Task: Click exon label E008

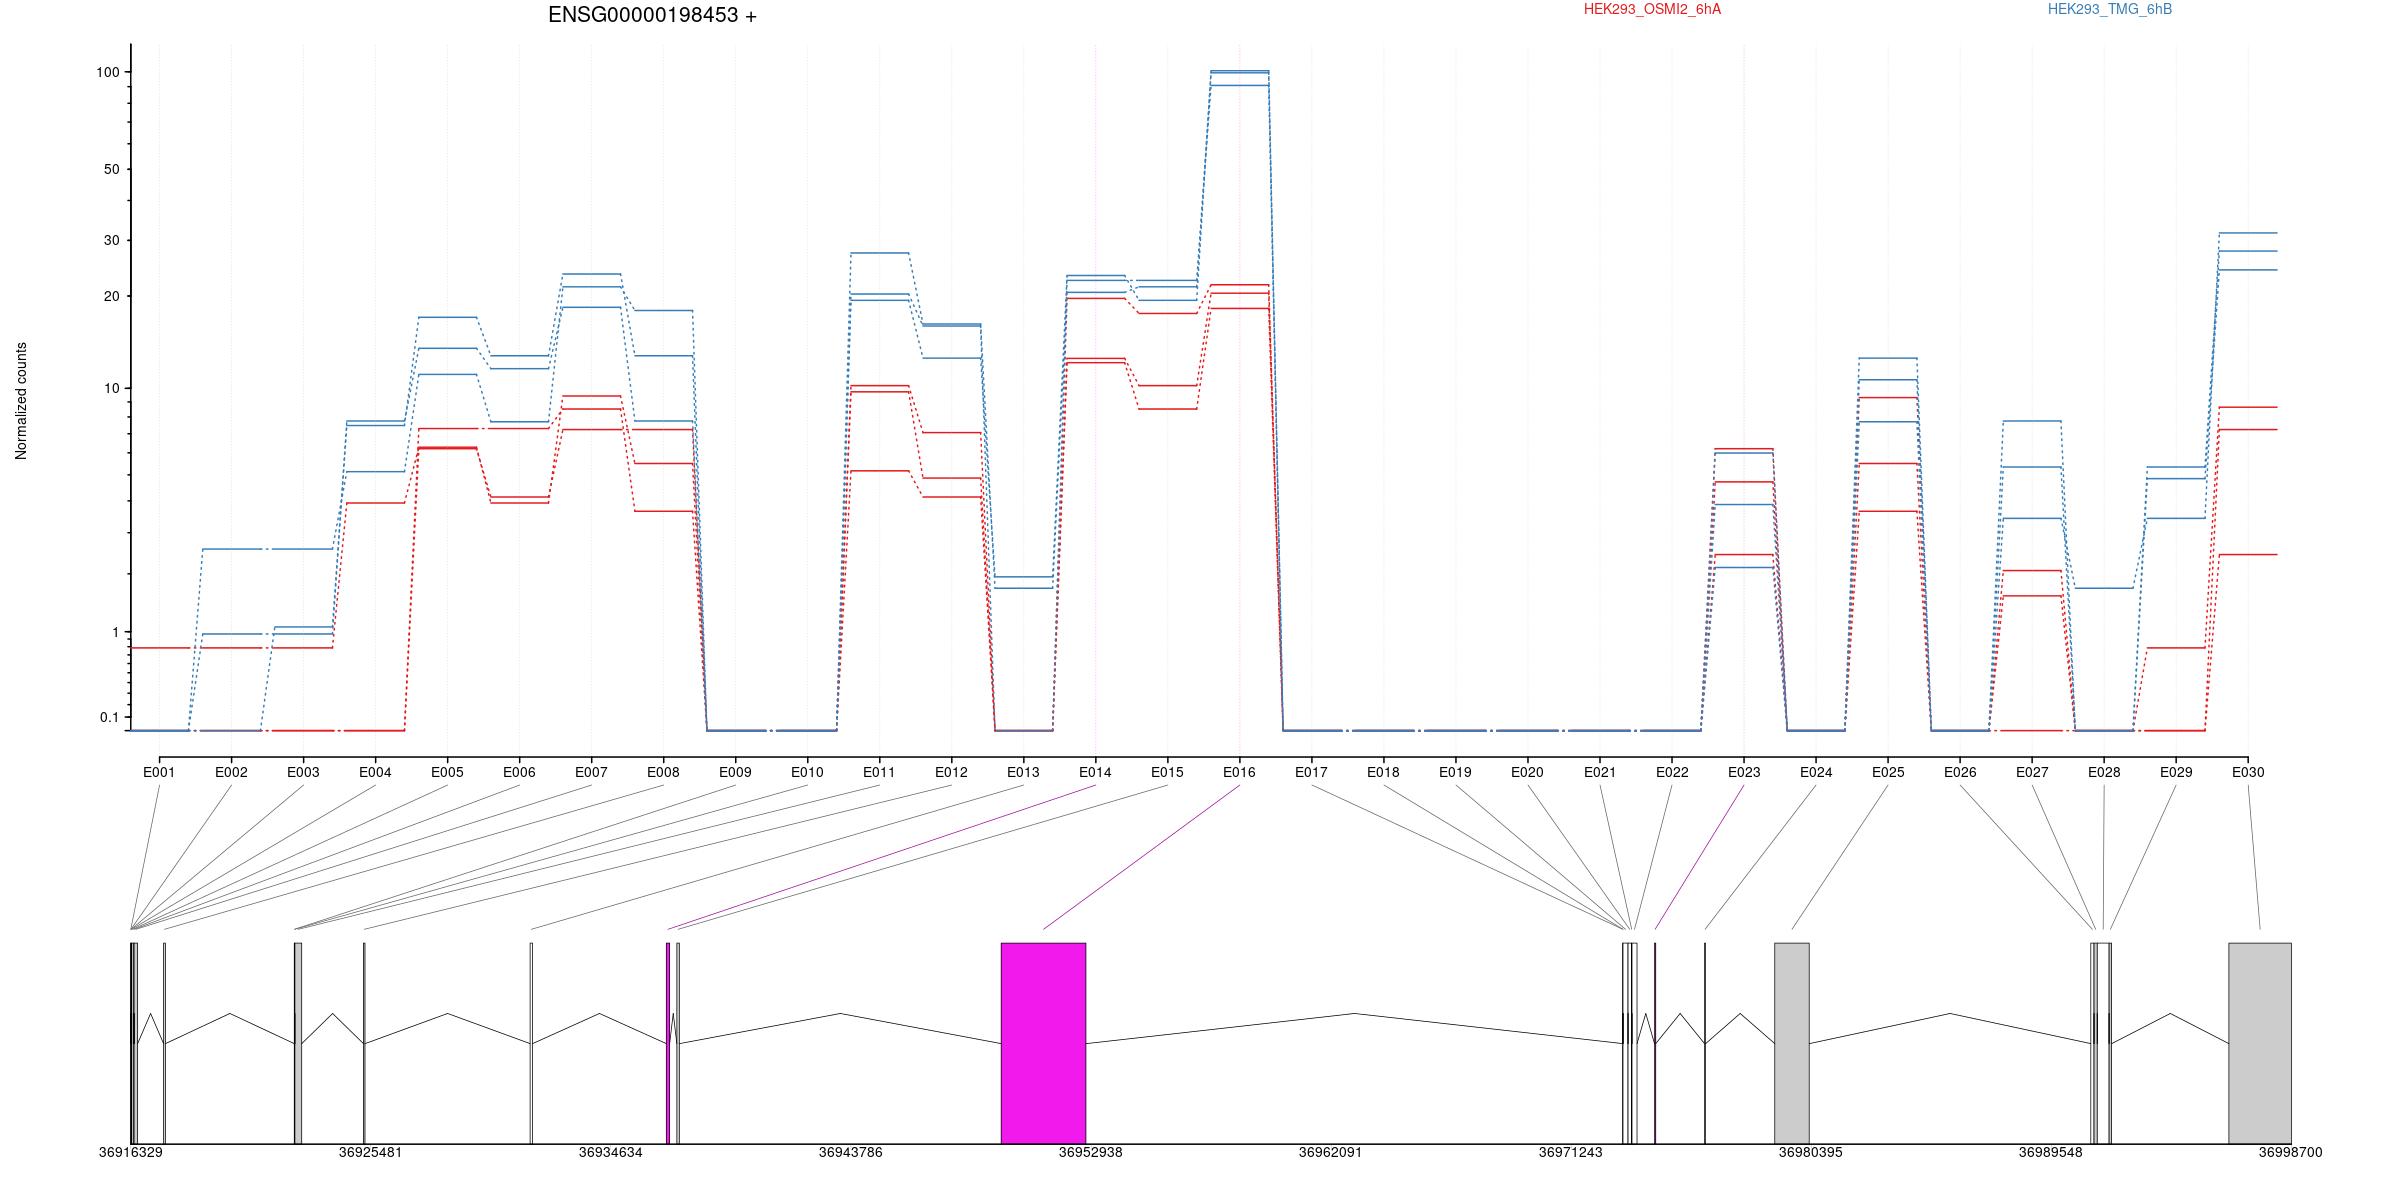Action: click(663, 772)
